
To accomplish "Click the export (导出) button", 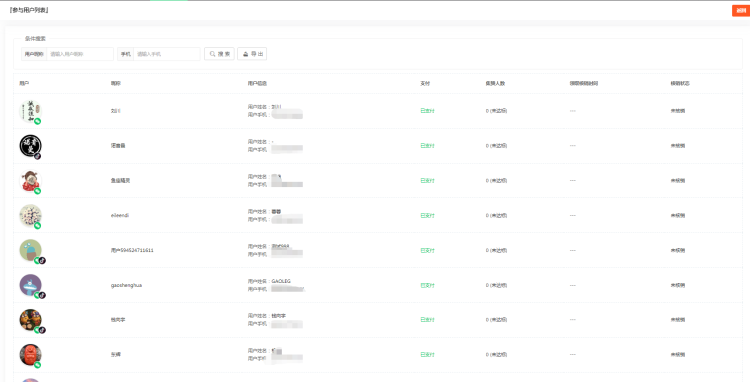I will (252, 54).
